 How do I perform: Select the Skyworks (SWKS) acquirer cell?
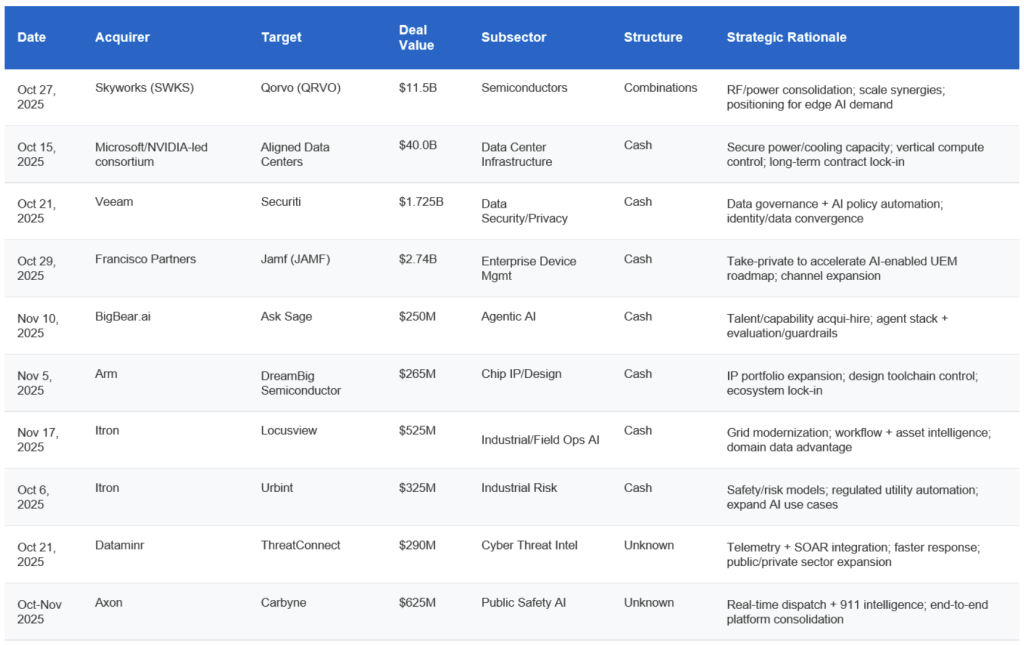pos(144,88)
